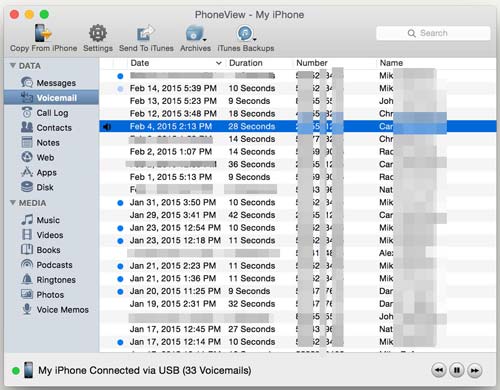The image size is (500, 390).
Task: Select Messages in the sidebar
Action: point(51,83)
